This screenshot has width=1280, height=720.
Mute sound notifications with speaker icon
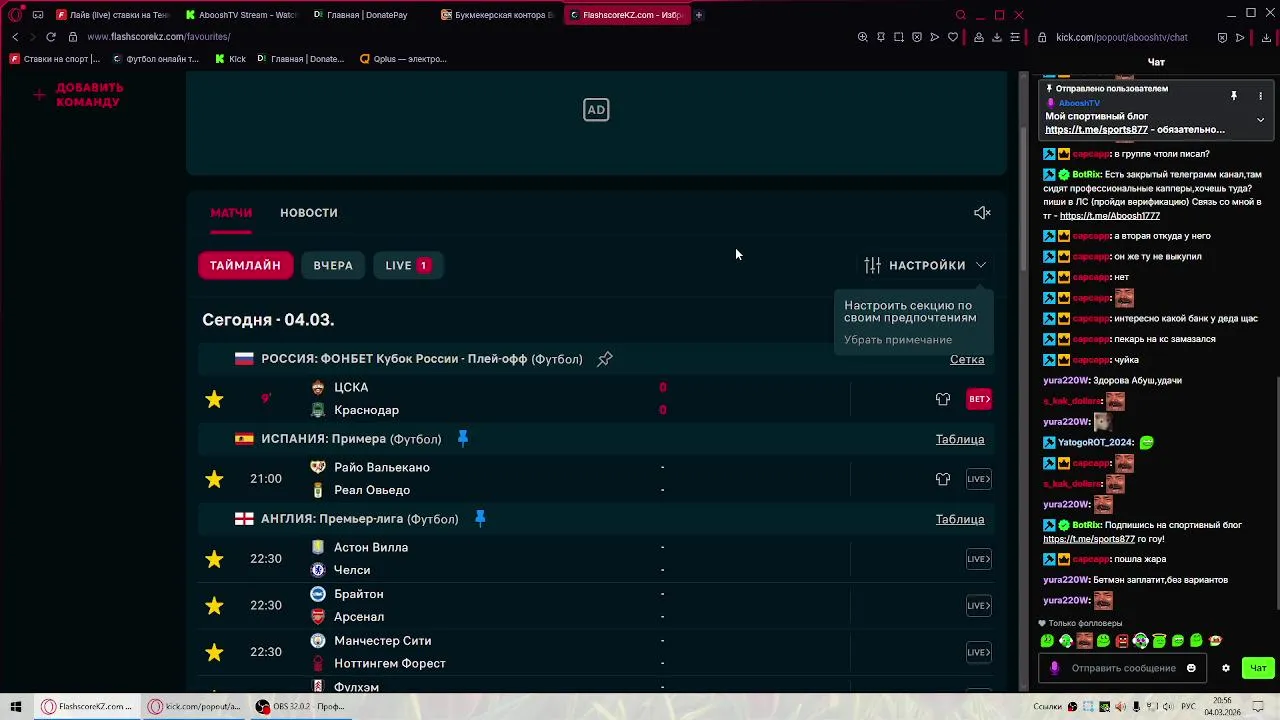[982, 213]
